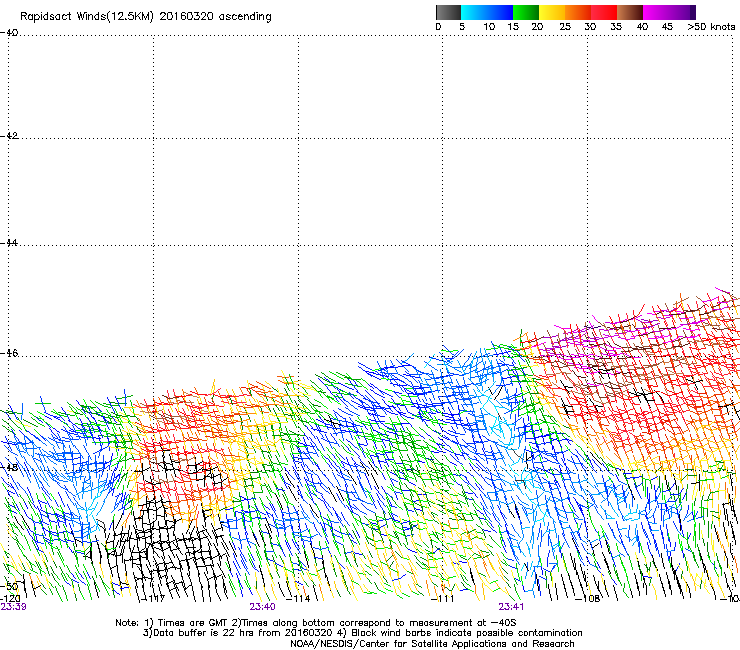
Task: Click the orange 25-30 knots color band
Action: [578, 12]
